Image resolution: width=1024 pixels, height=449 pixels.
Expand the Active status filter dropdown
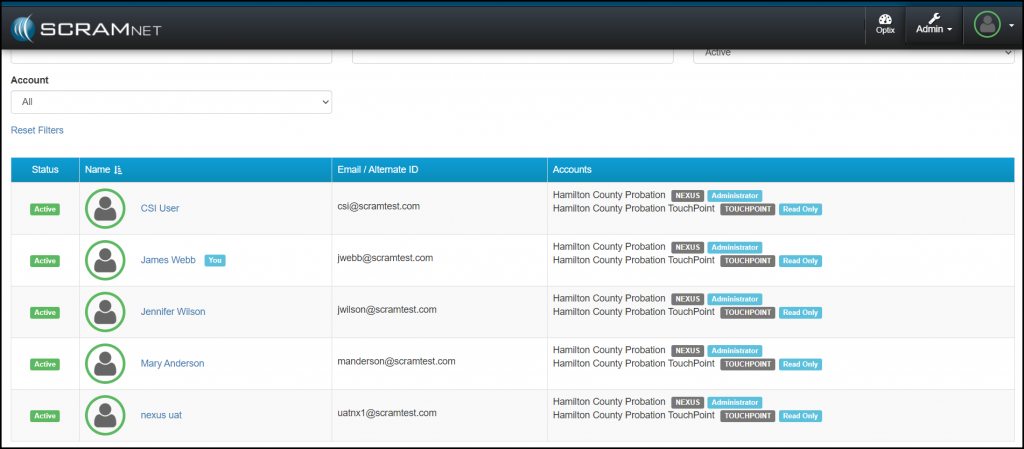[853, 53]
